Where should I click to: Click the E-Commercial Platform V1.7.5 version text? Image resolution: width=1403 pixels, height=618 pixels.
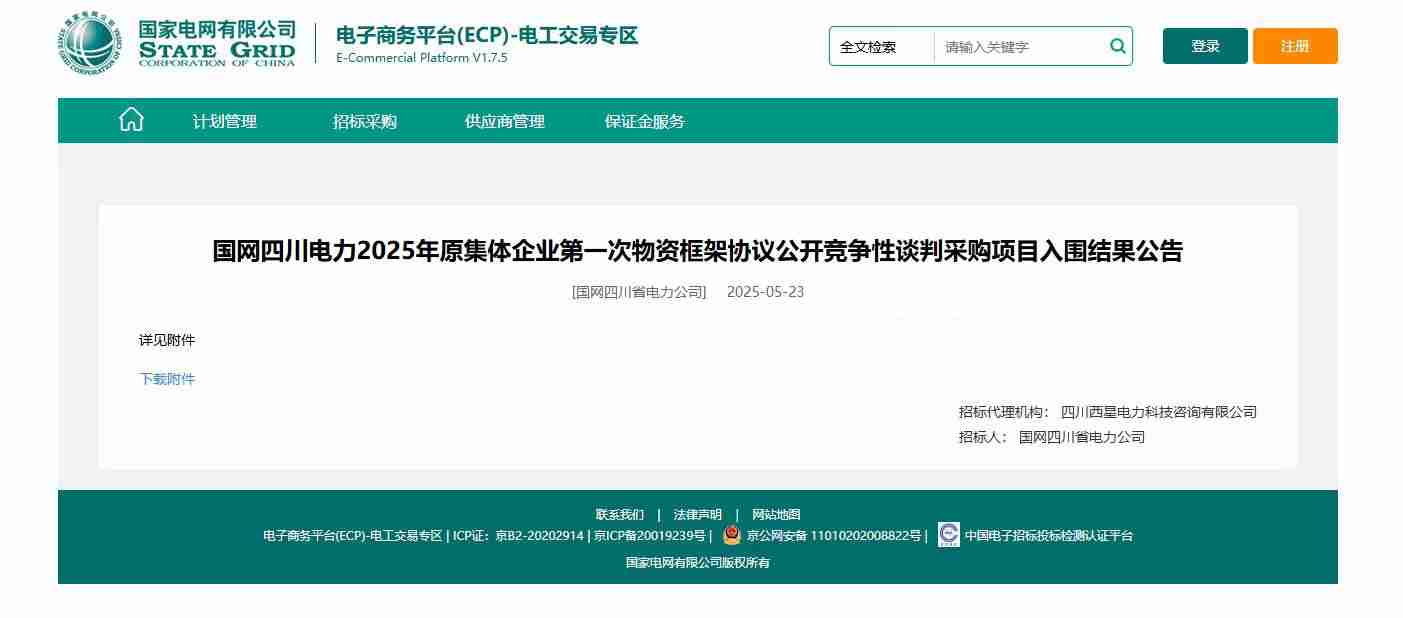tap(422, 58)
